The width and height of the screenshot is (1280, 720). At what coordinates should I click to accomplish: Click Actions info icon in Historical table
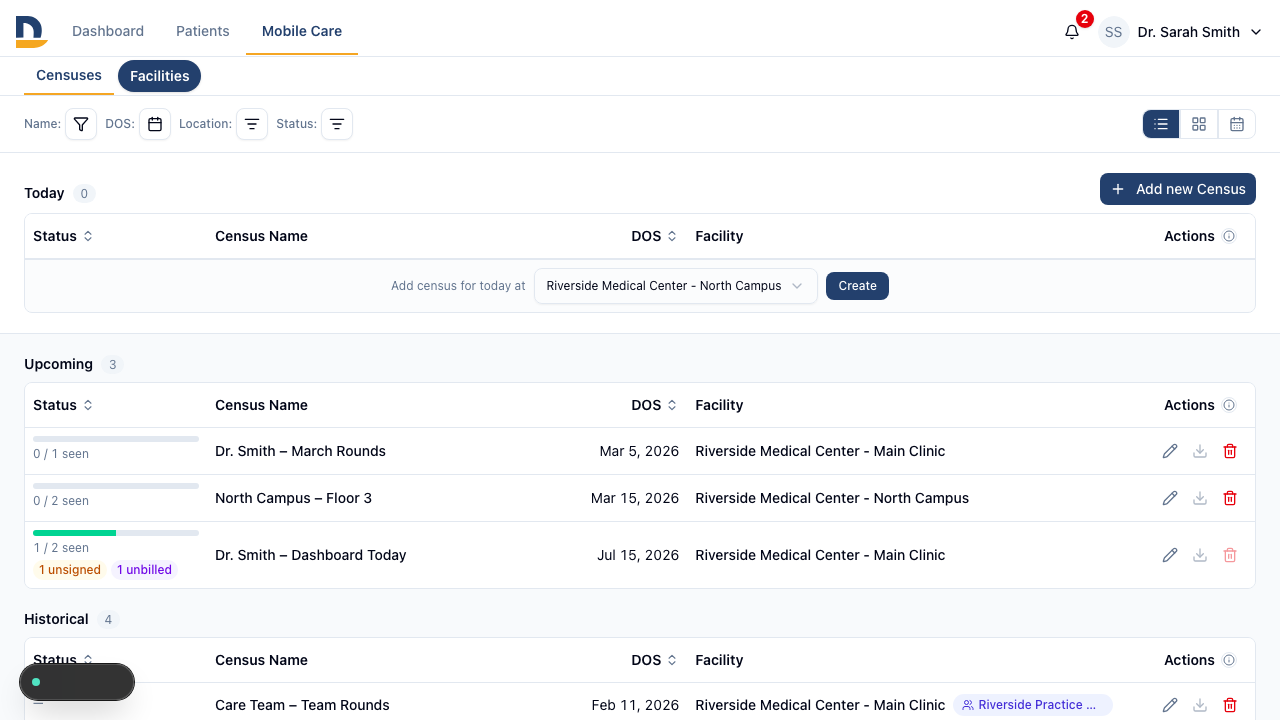point(1229,660)
